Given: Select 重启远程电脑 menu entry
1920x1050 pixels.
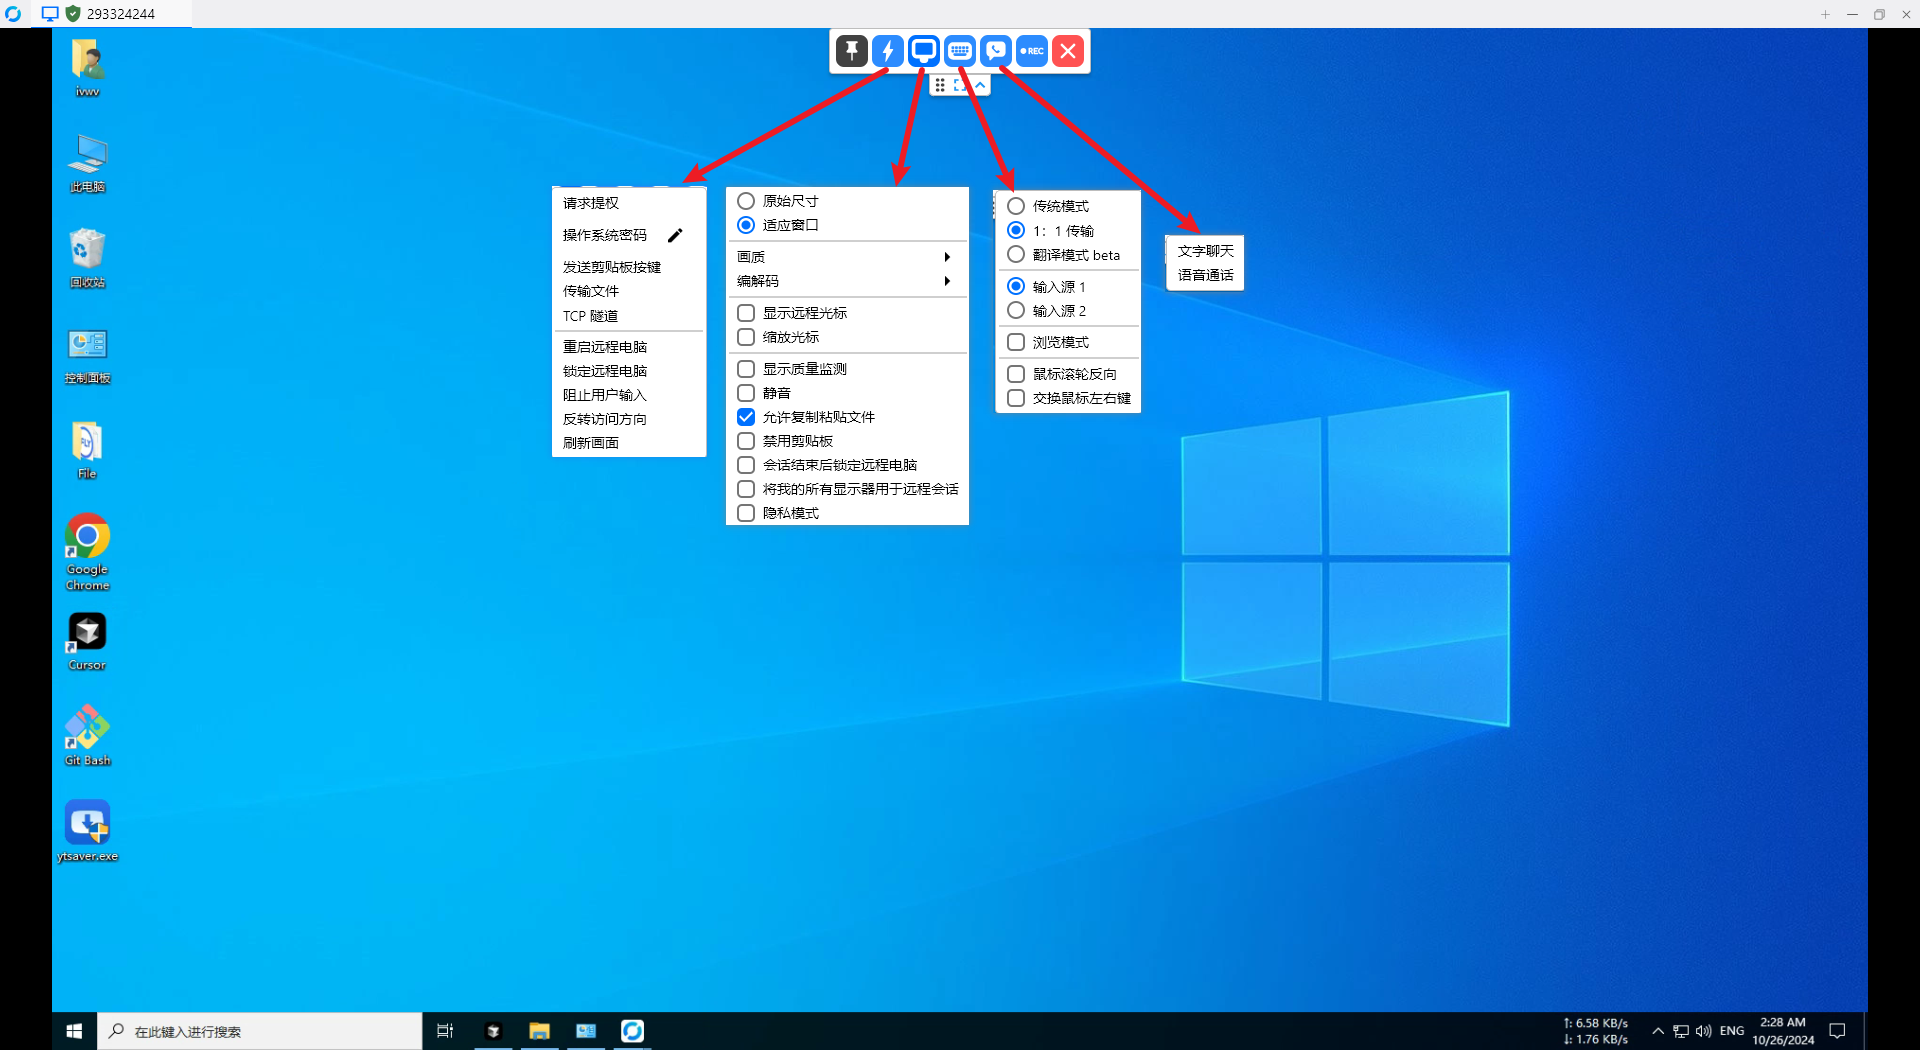Looking at the screenshot, I should [605, 348].
